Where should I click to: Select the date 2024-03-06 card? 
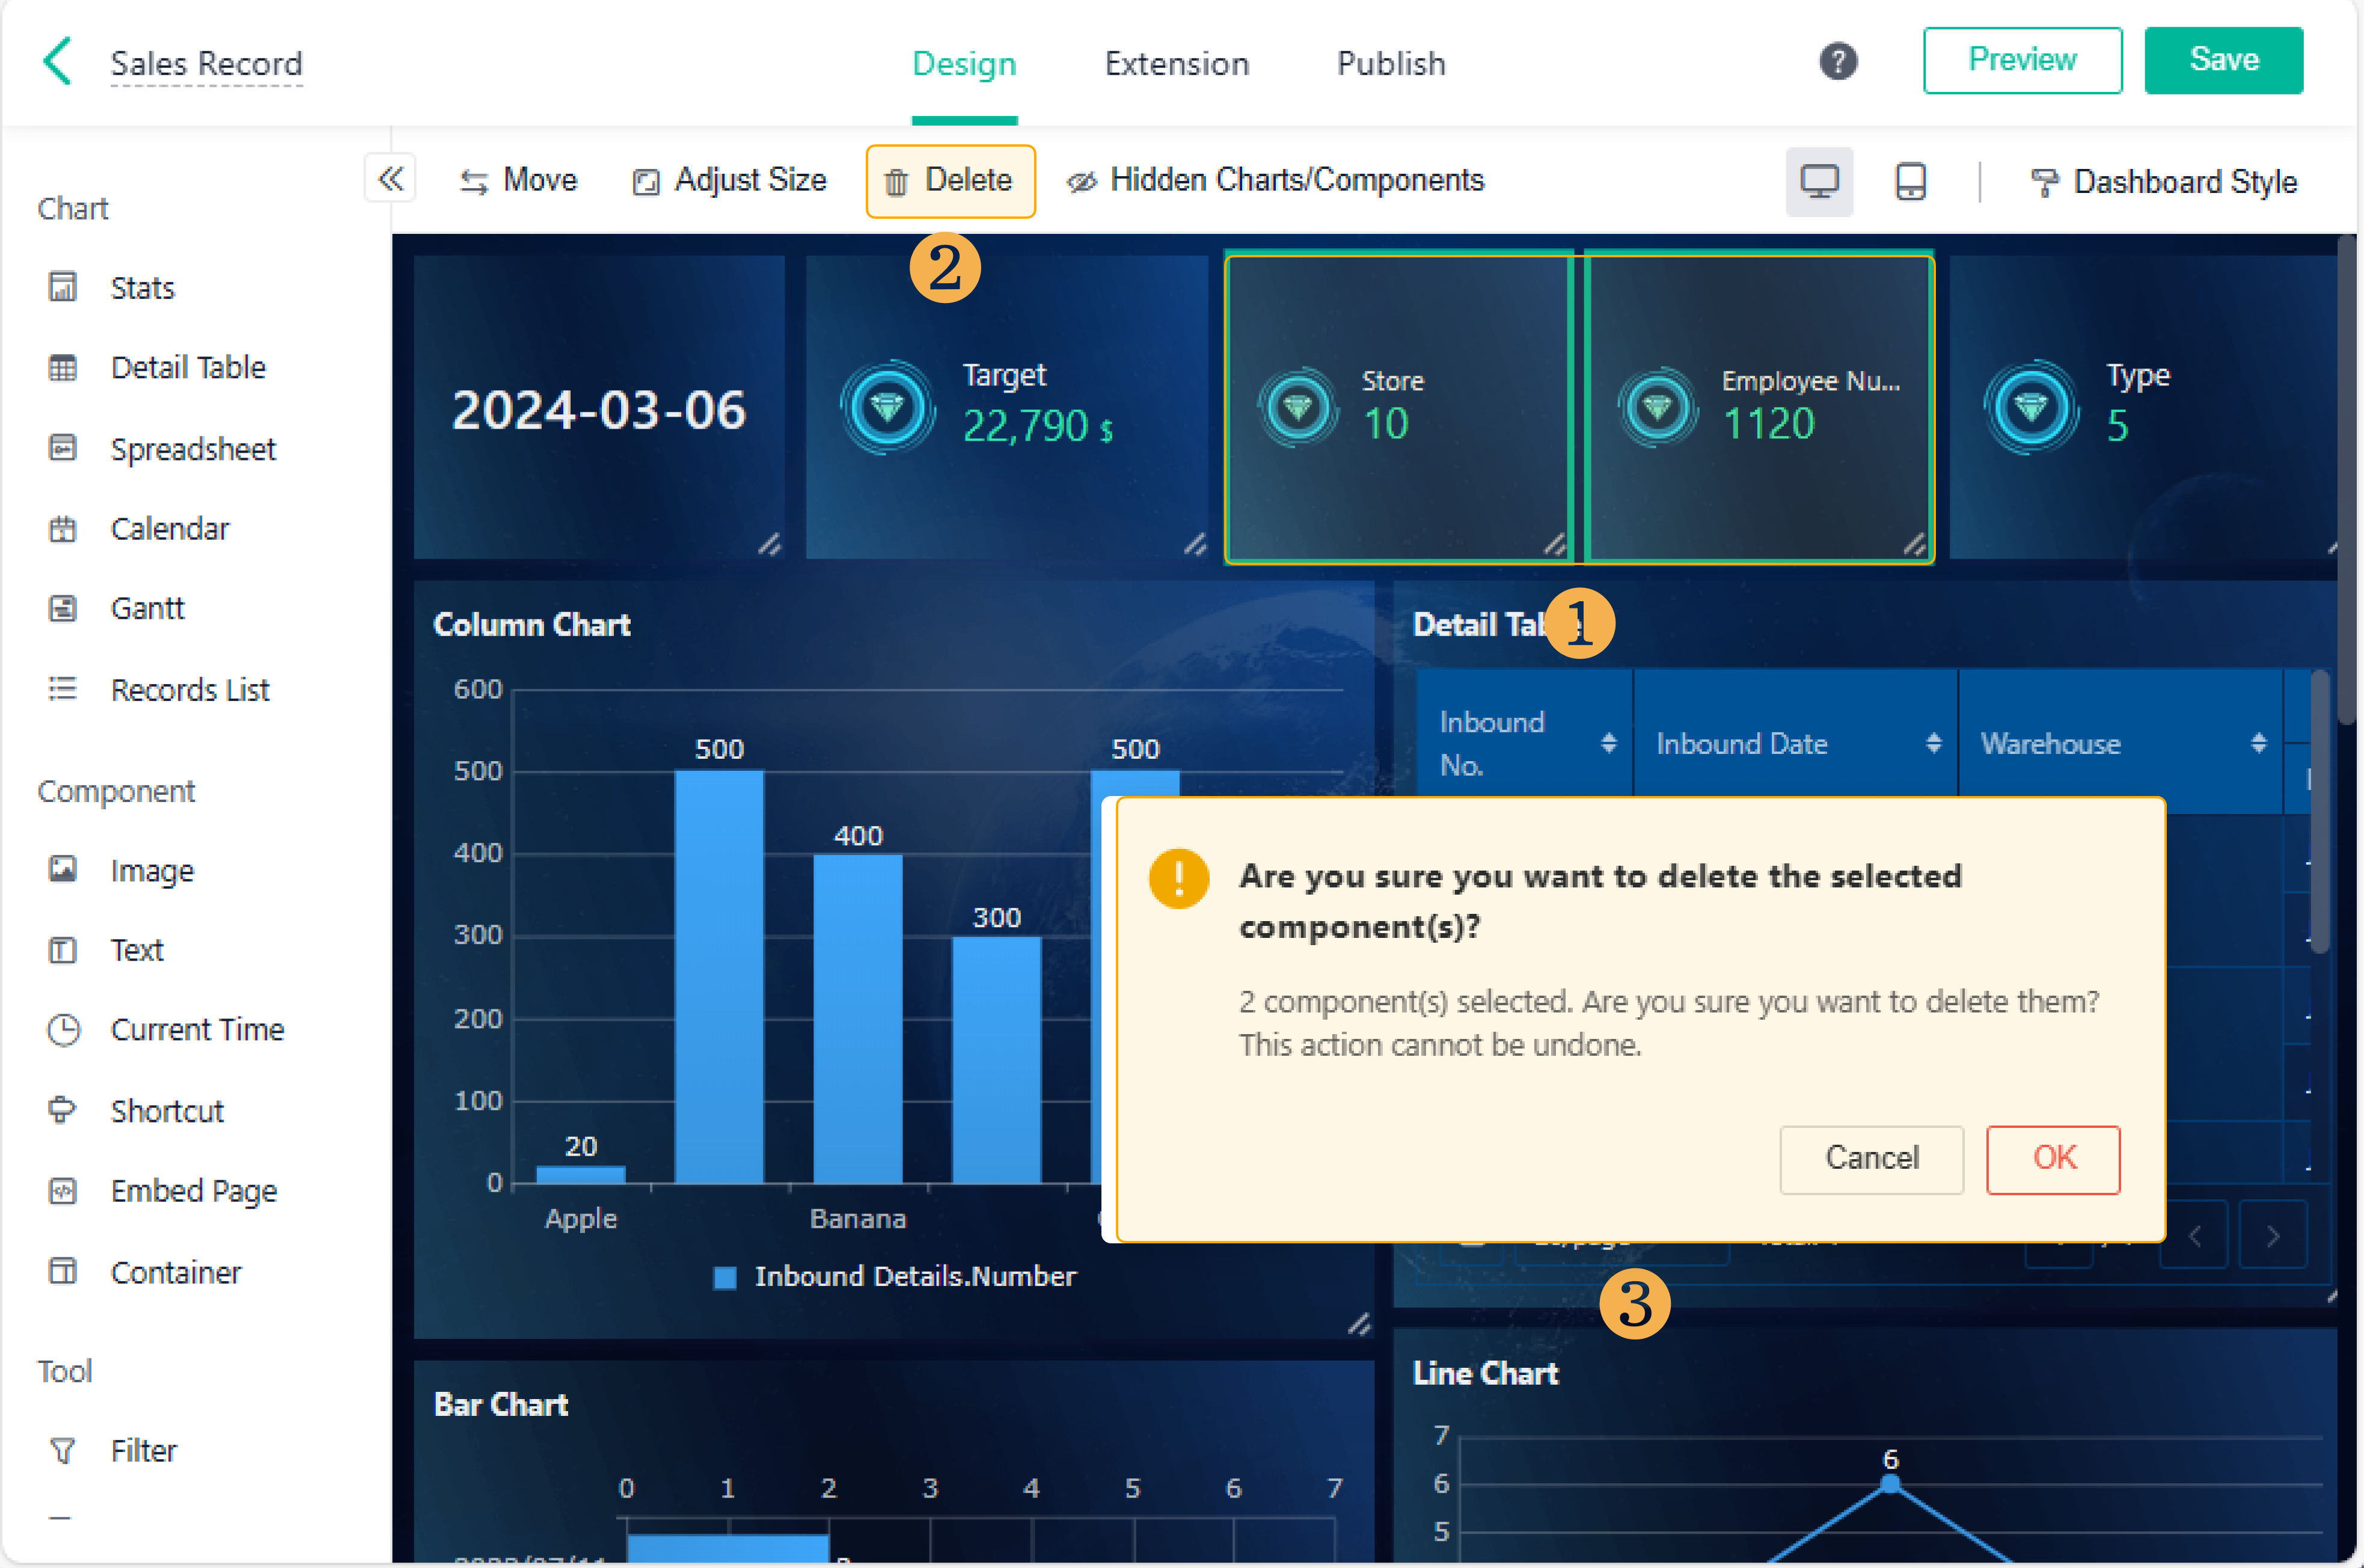(x=598, y=407)
